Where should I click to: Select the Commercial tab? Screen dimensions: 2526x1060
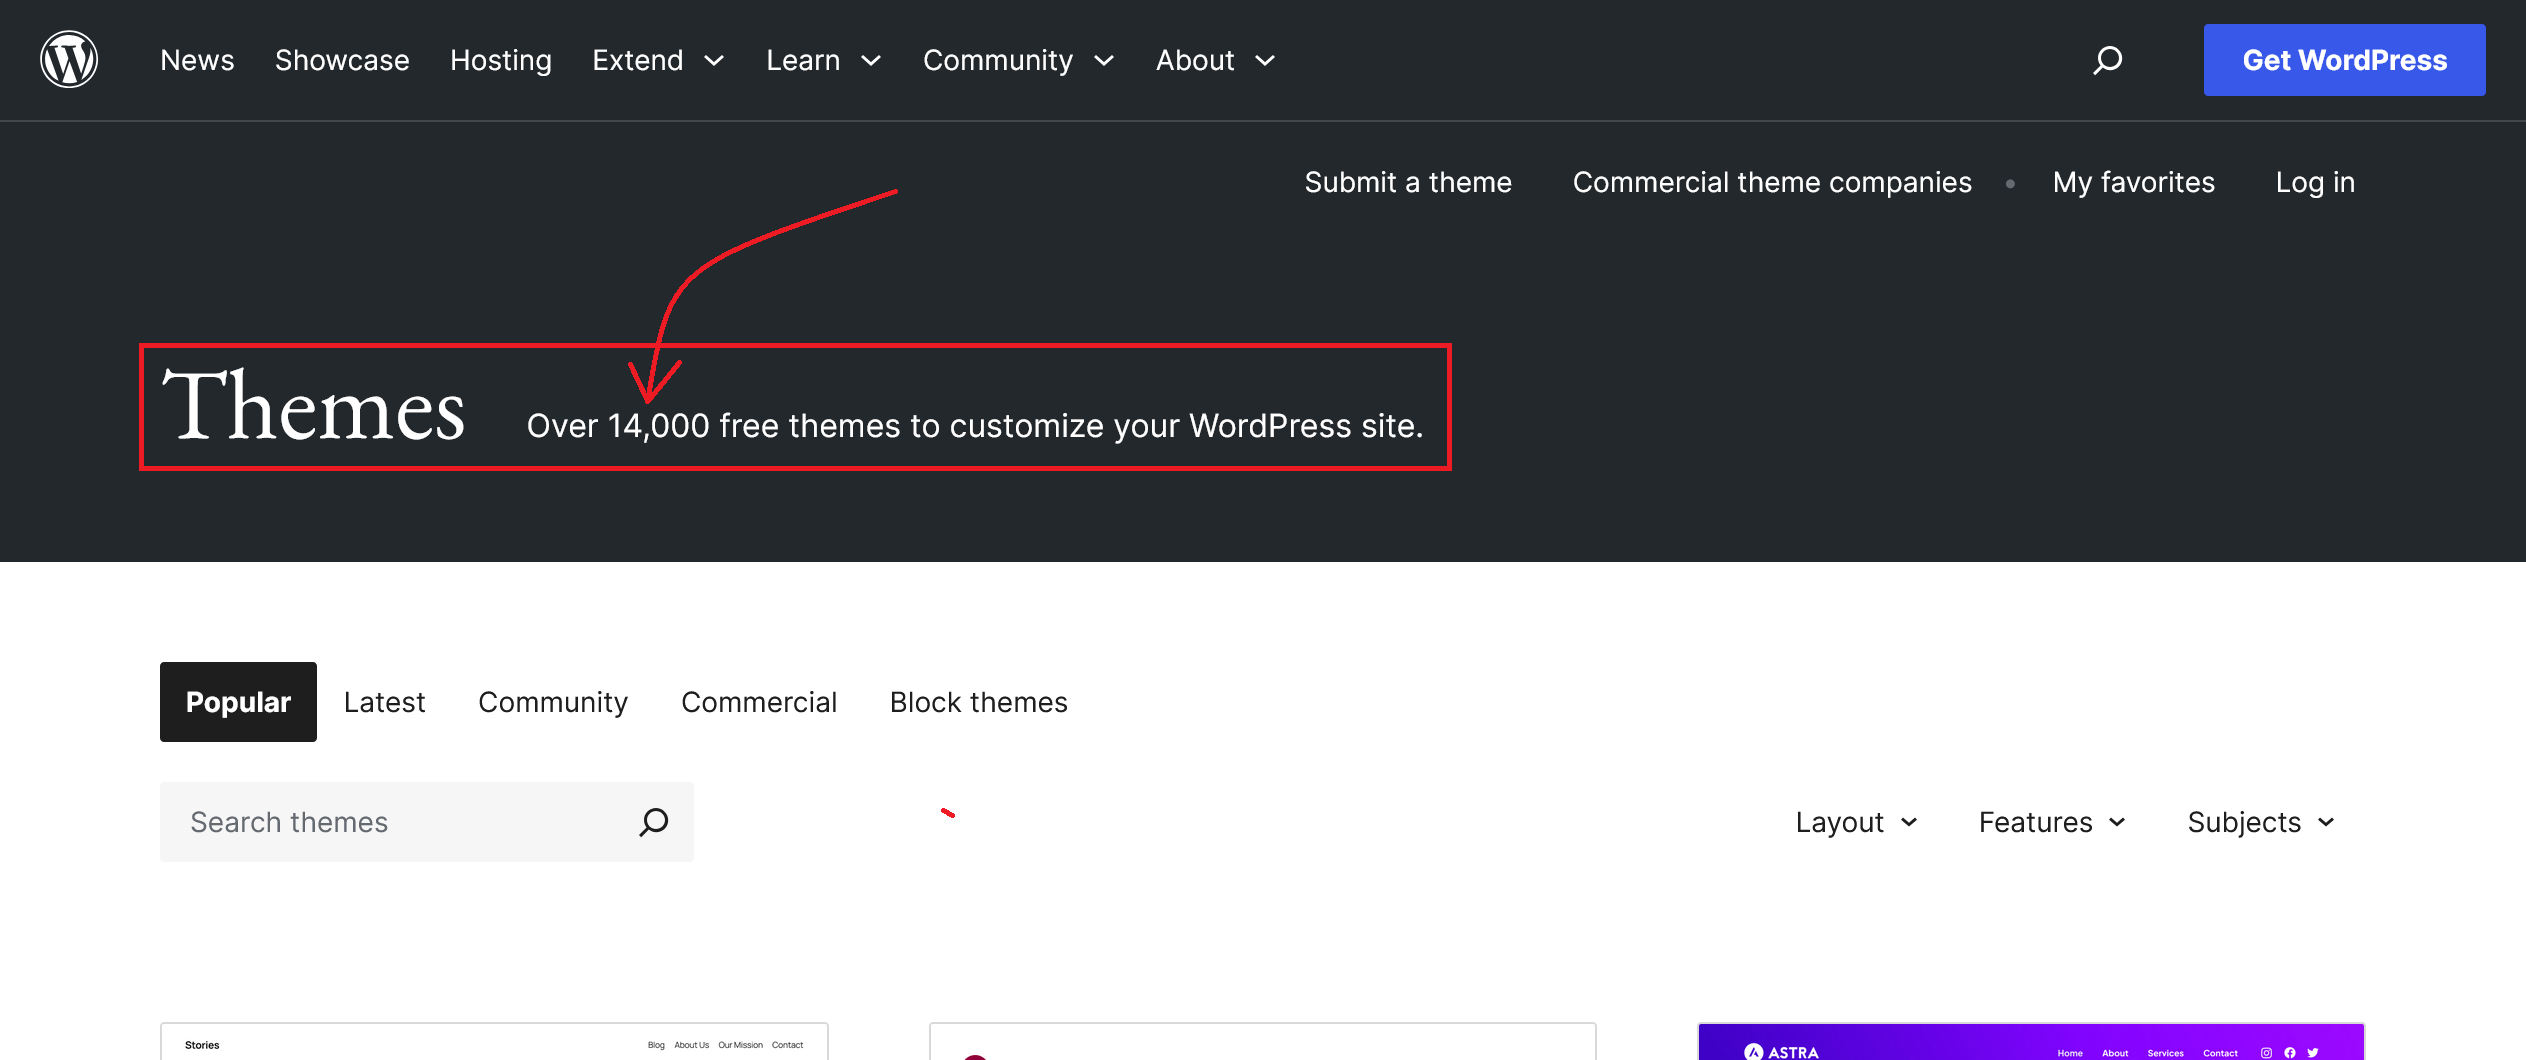click(x=758, y=702)
